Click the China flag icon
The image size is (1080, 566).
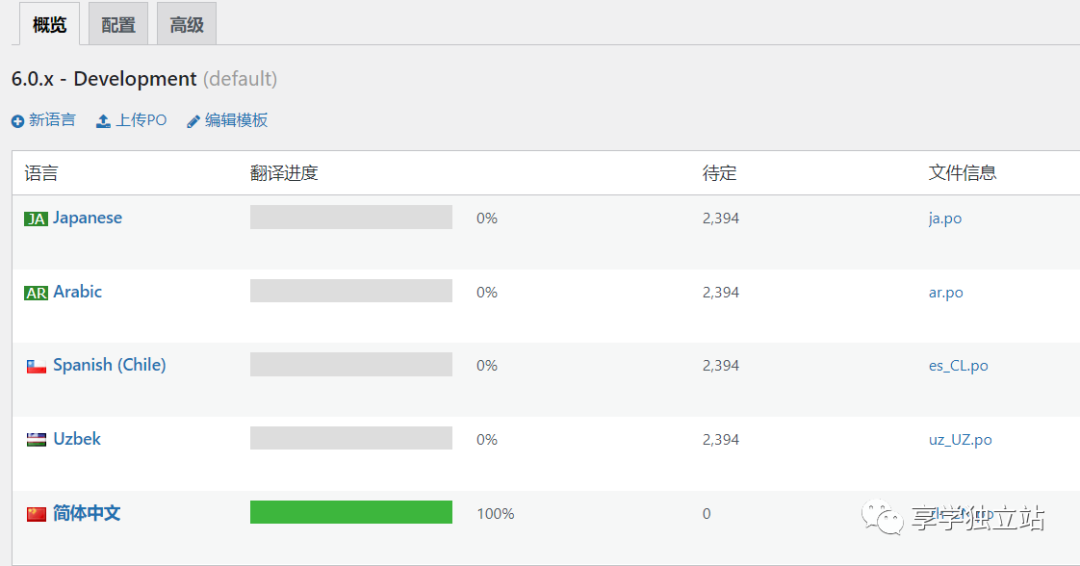point(36,514)
